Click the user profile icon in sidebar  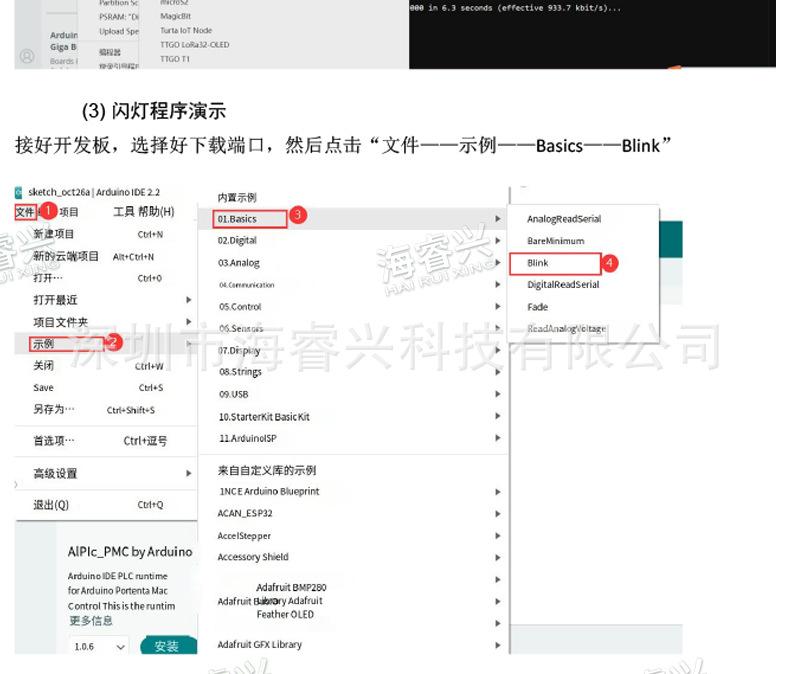(x=28, y=57)
